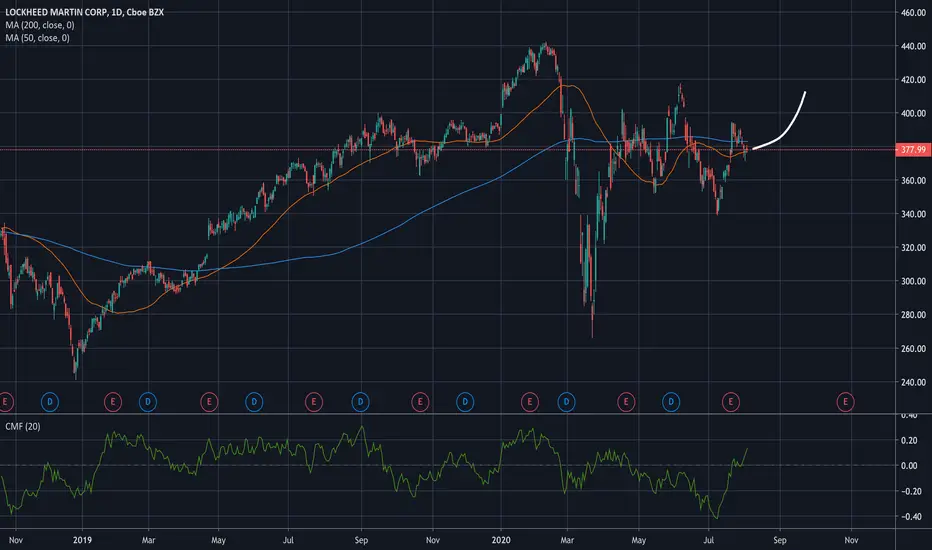The image size is (932, 550).
Task: Open the earnings E marker of late January 2020
Action: [x=530, y=402]
